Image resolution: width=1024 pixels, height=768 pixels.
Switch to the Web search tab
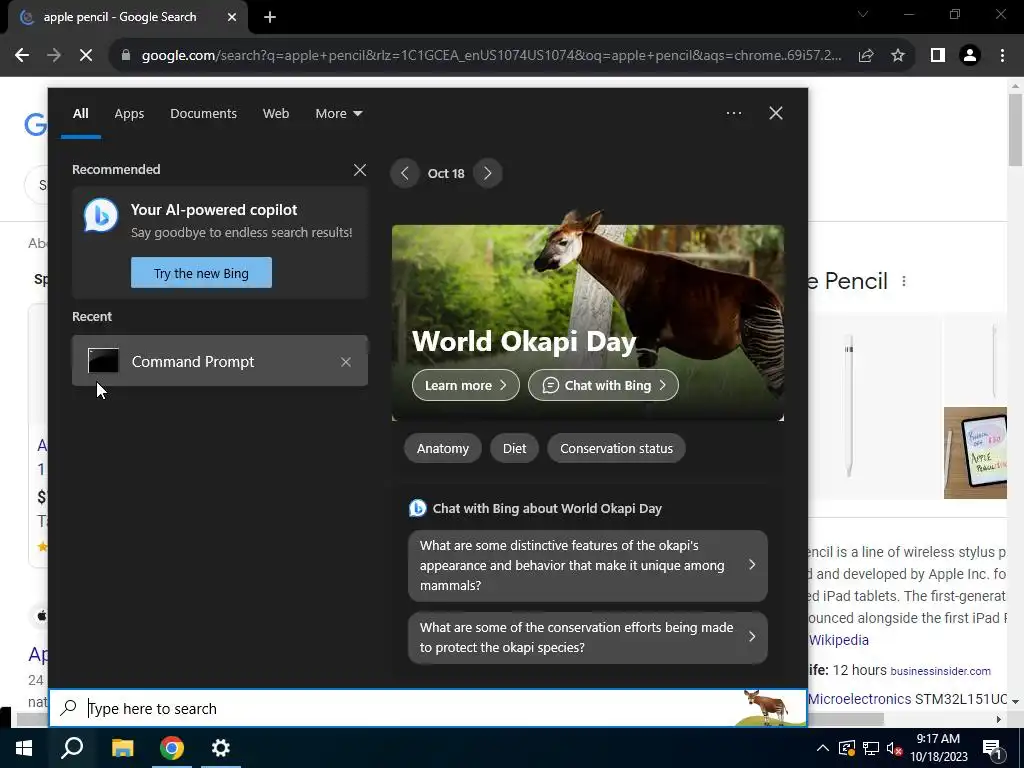276,114
